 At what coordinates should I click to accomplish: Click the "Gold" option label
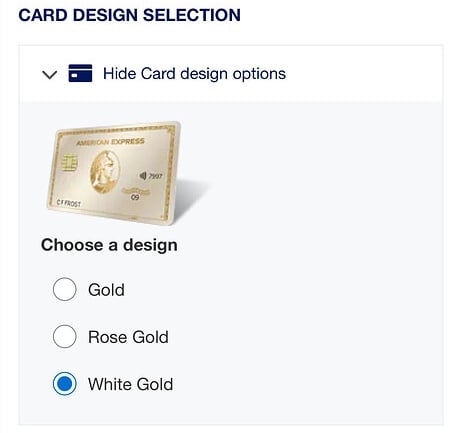click(x=106, y=289)
